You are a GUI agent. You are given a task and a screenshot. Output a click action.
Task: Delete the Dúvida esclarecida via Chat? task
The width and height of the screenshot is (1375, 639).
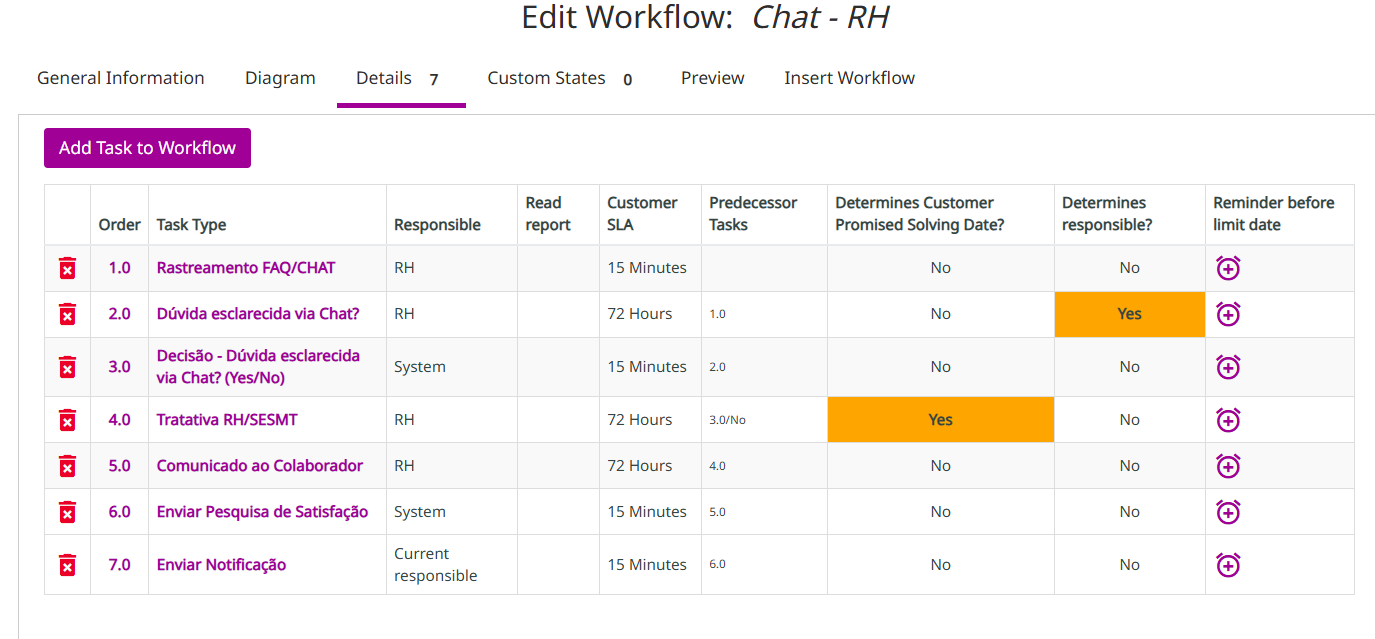coord(67,314)
